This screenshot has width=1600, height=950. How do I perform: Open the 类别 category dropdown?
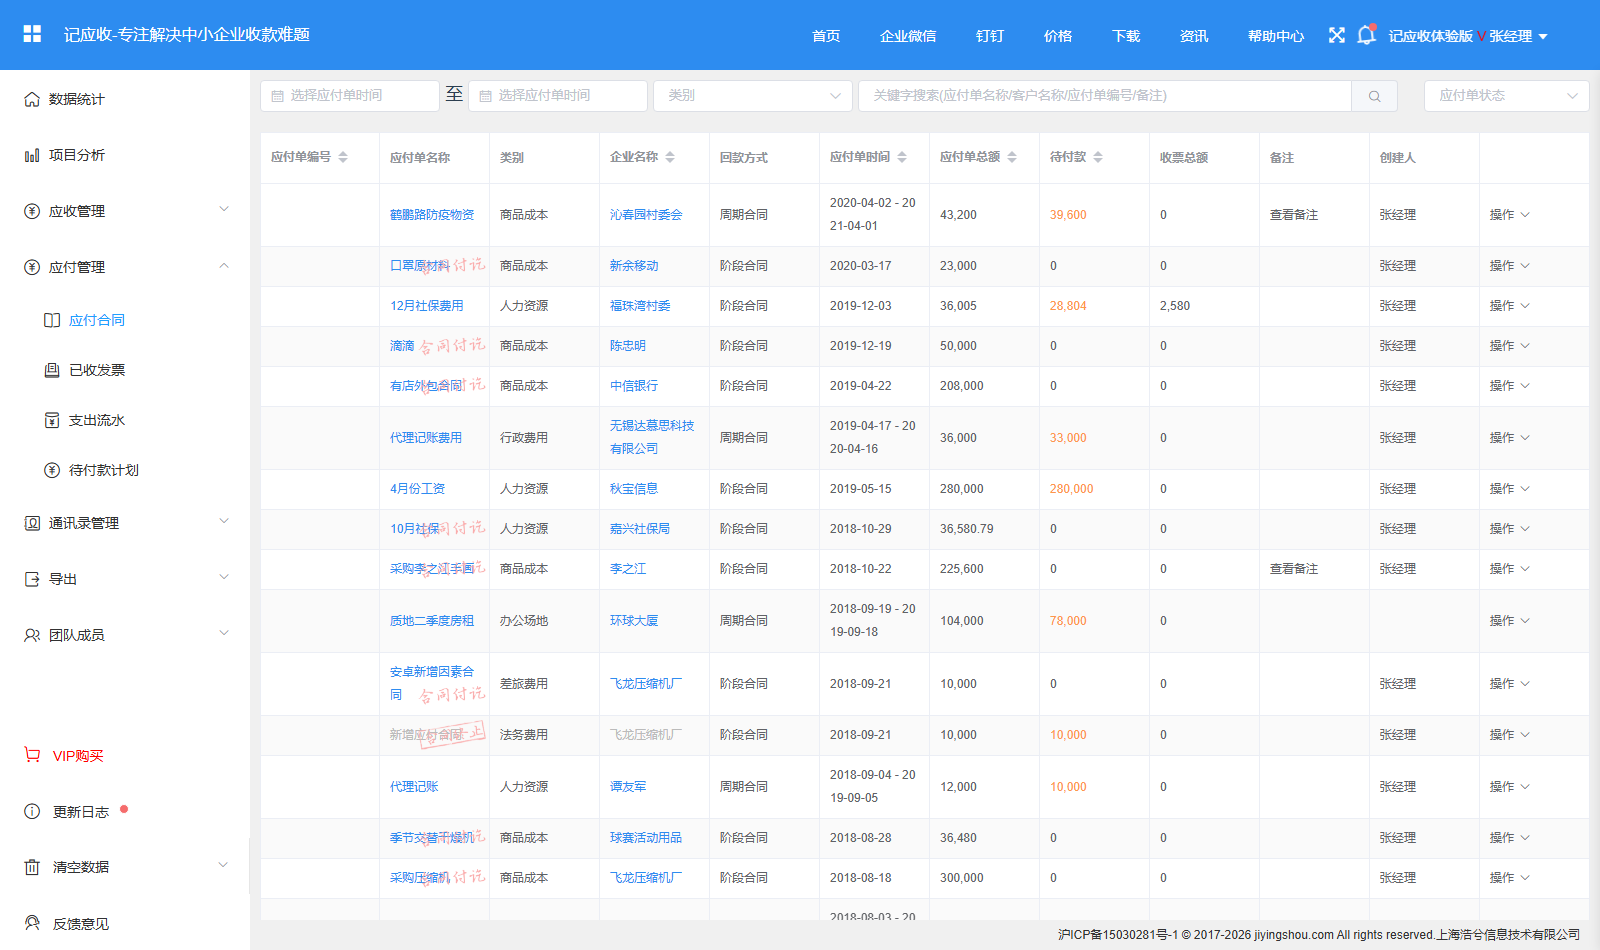753,96
